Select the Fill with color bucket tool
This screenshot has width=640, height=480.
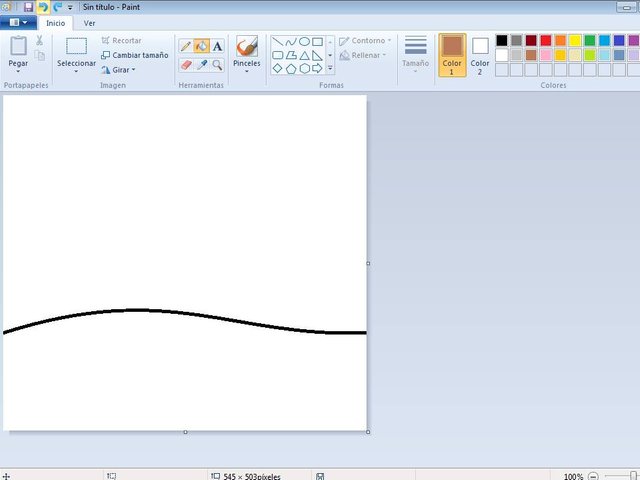[x=202, y=46]
